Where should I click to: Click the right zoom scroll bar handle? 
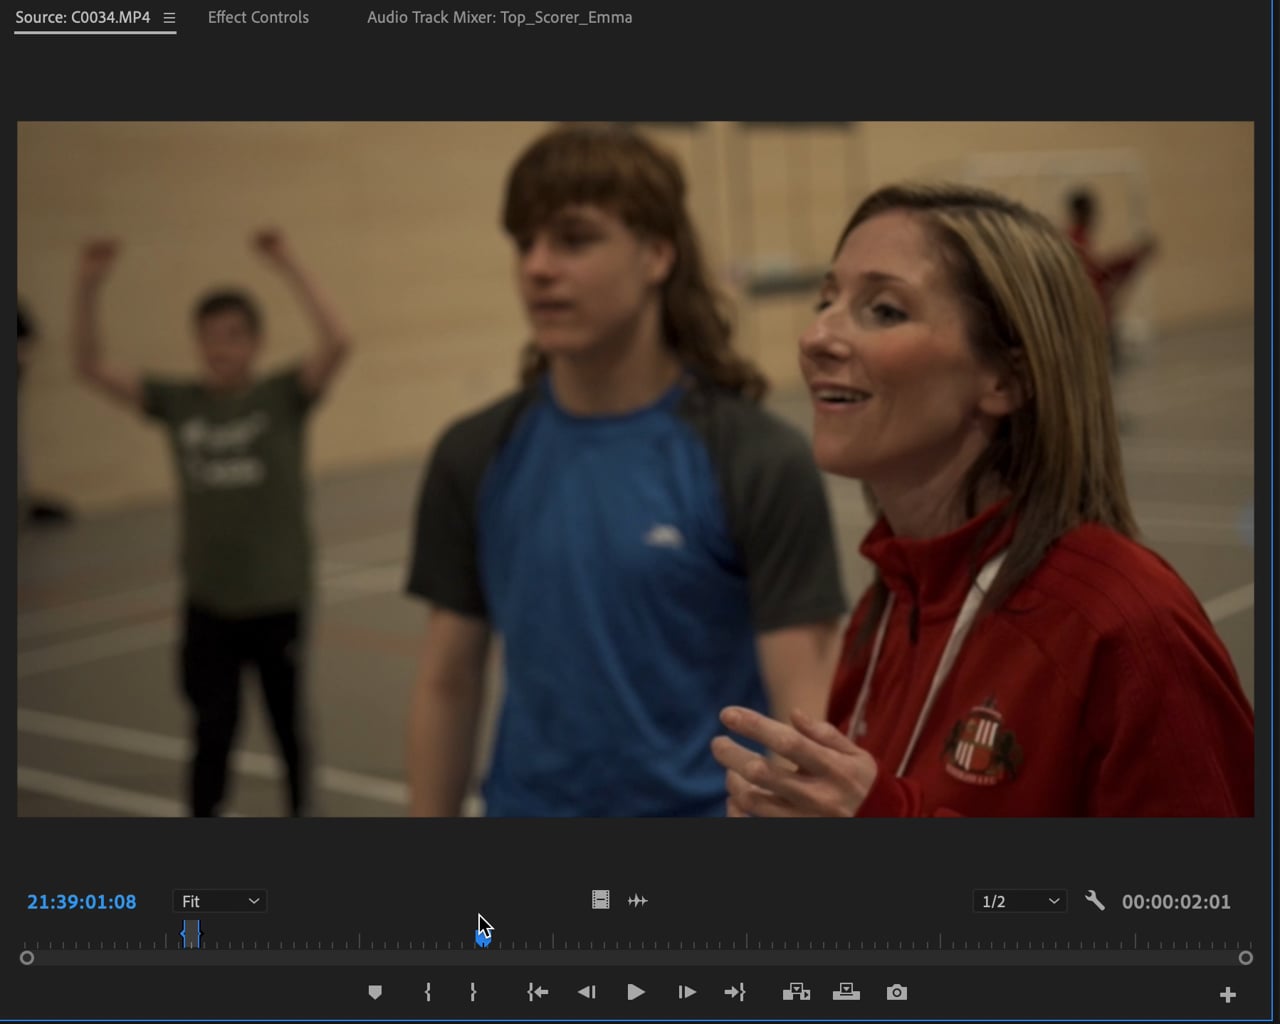(1245, 958)
